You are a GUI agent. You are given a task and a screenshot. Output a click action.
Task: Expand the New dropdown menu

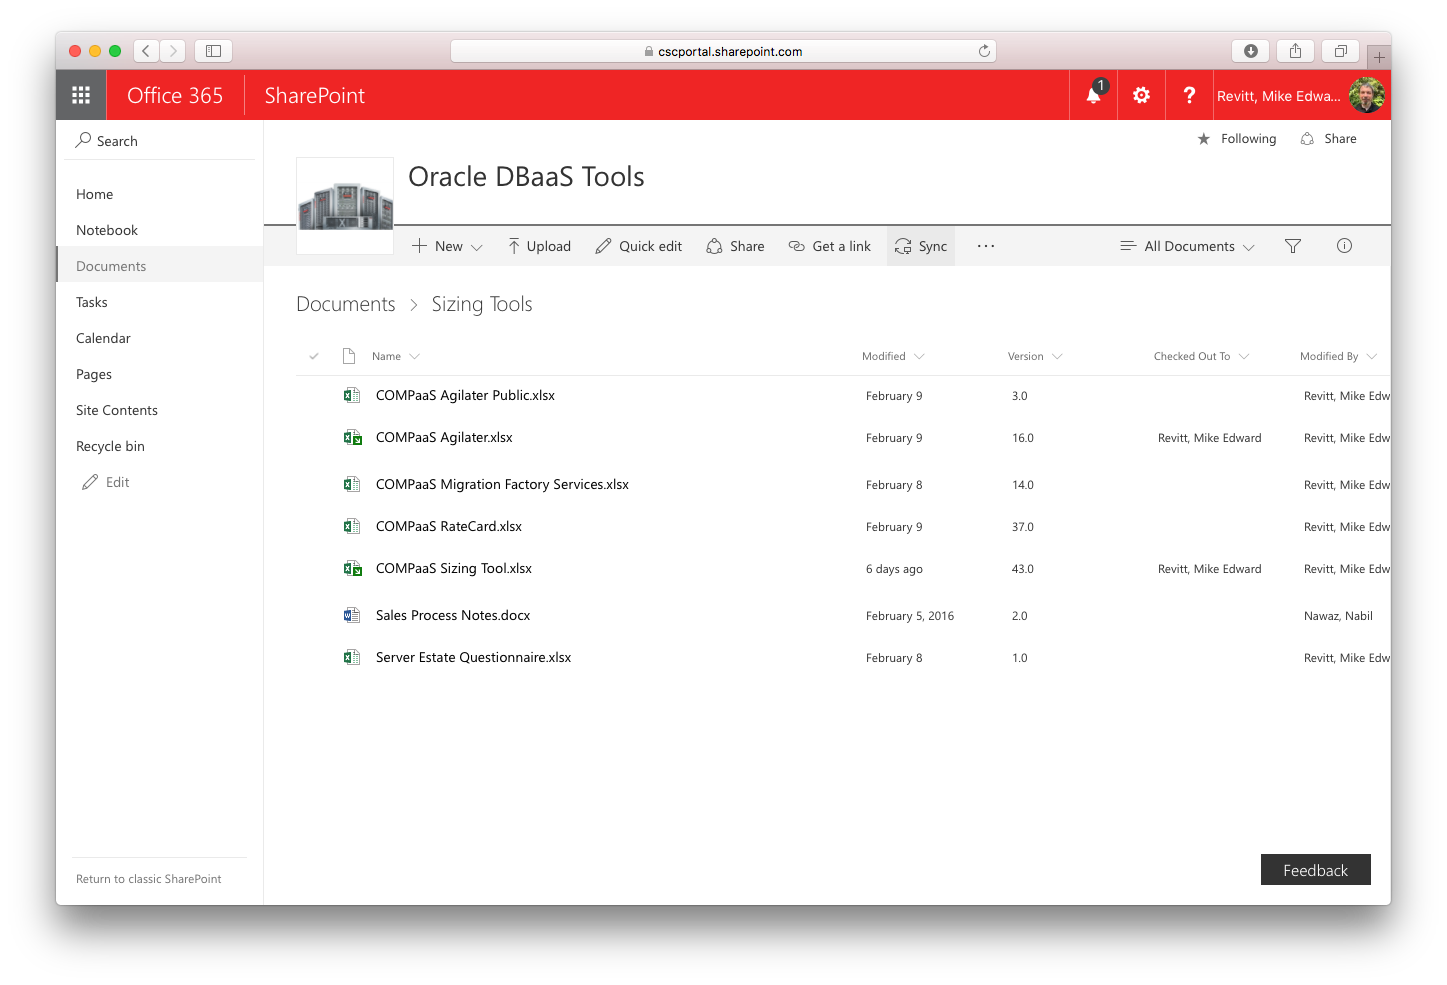click(x=476, y=247)
